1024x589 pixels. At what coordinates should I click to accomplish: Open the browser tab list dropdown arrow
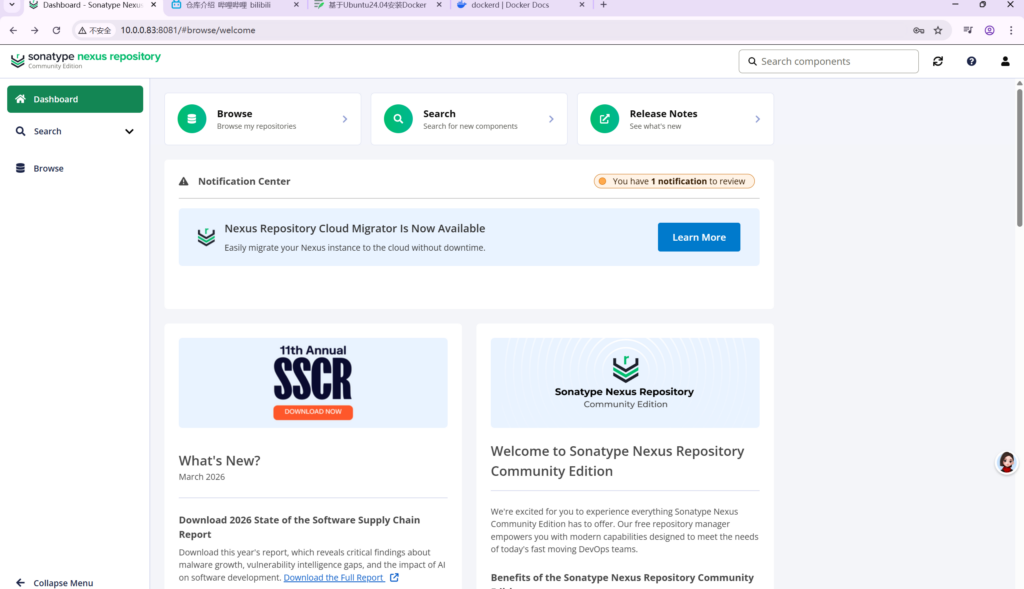point(11,5)
